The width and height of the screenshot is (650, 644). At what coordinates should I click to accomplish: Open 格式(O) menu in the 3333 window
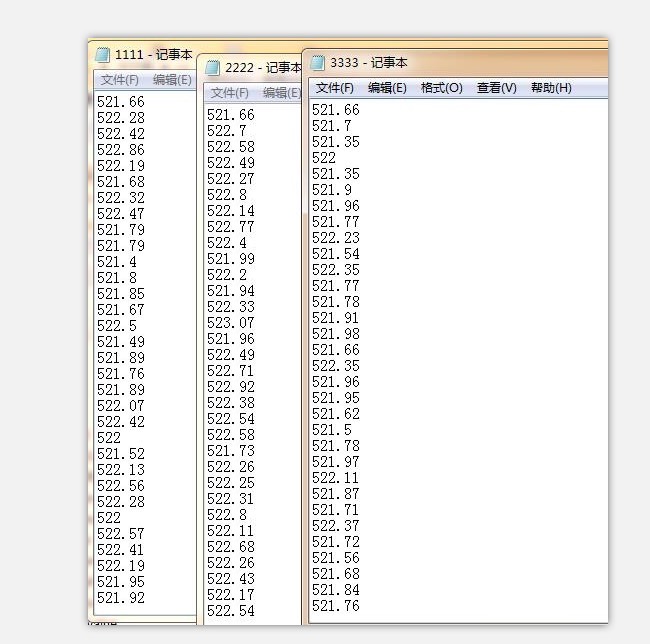[x=441, y=88]
